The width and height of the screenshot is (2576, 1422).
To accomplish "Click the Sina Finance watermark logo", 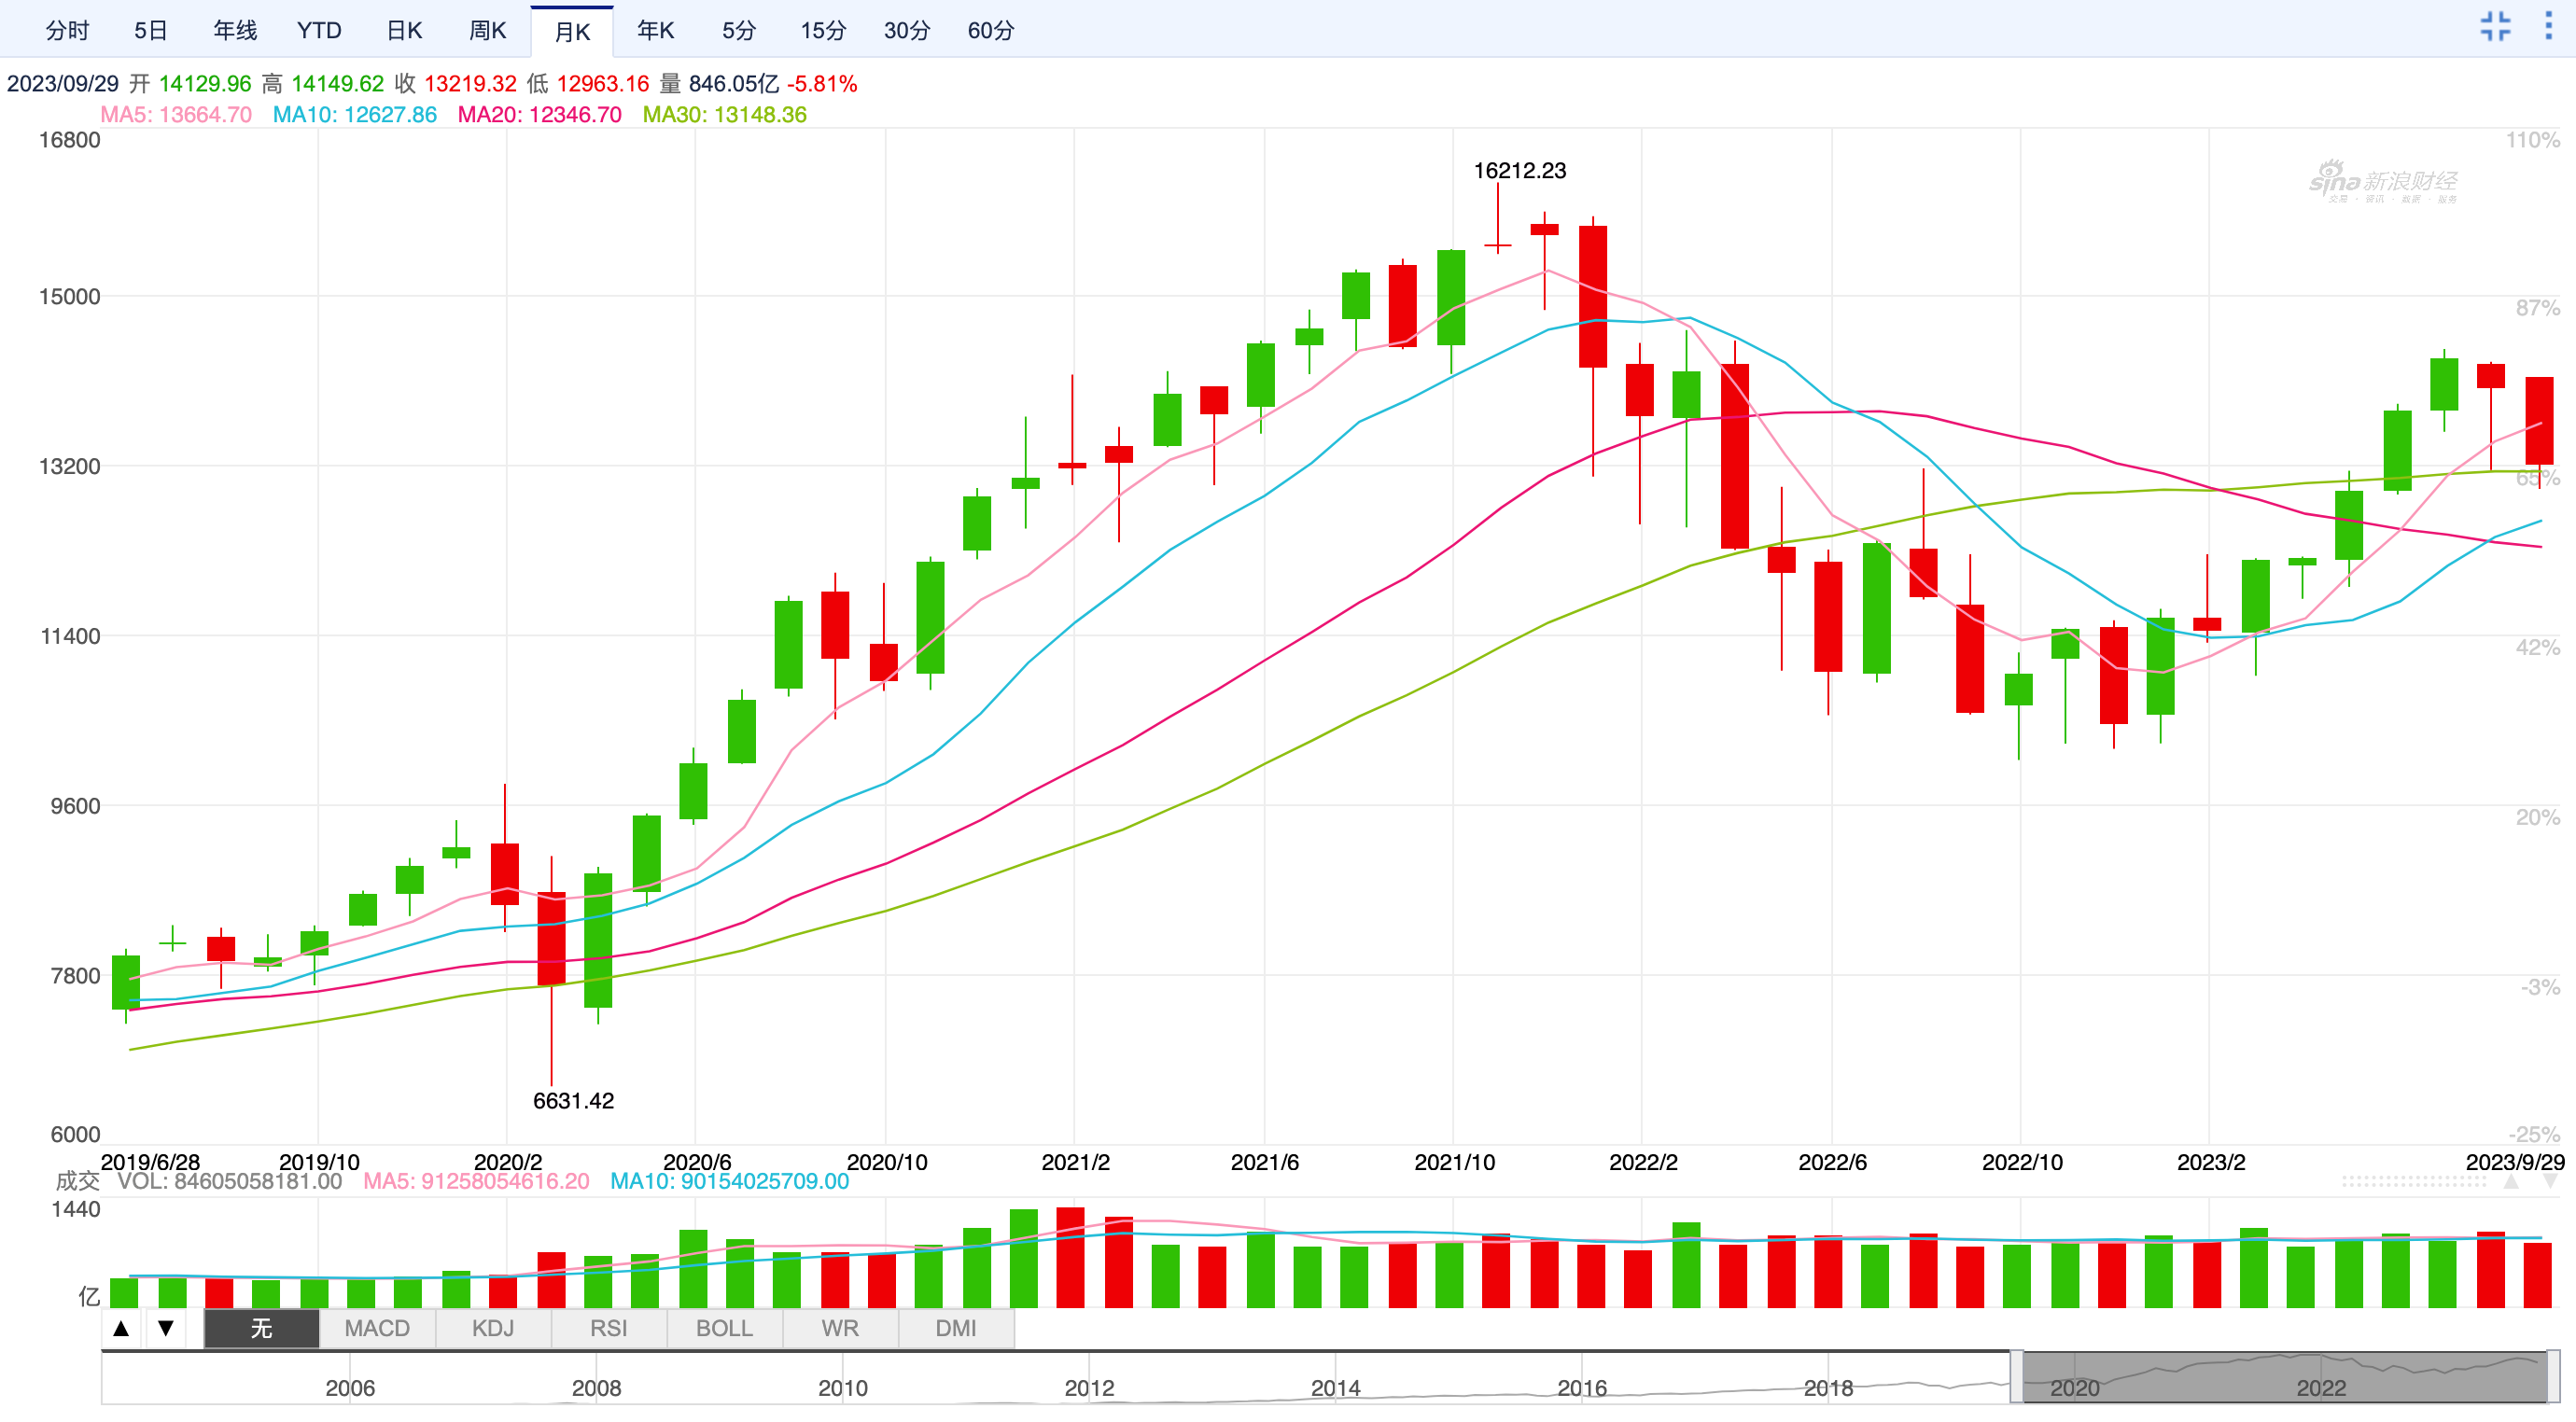I will (x=2383, y=182).
